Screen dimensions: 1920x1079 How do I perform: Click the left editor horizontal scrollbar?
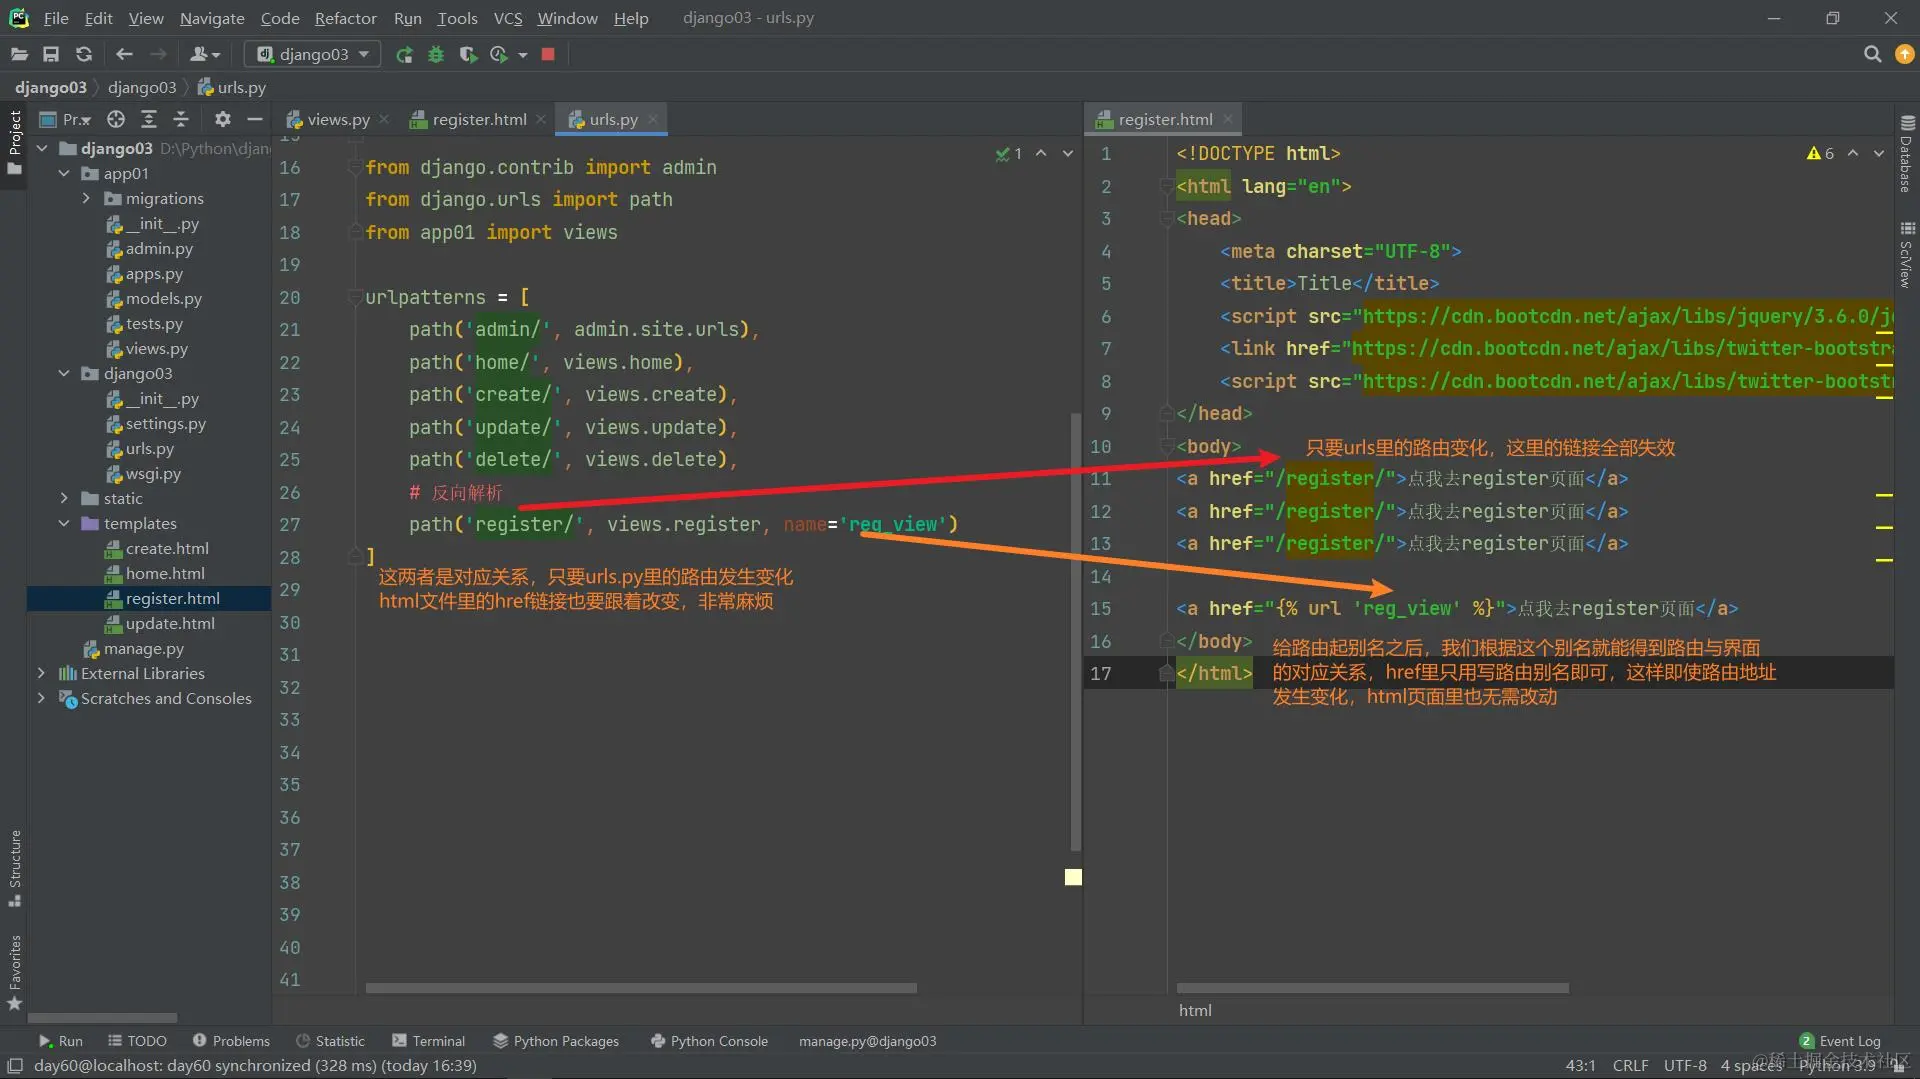tap(640, 988)
